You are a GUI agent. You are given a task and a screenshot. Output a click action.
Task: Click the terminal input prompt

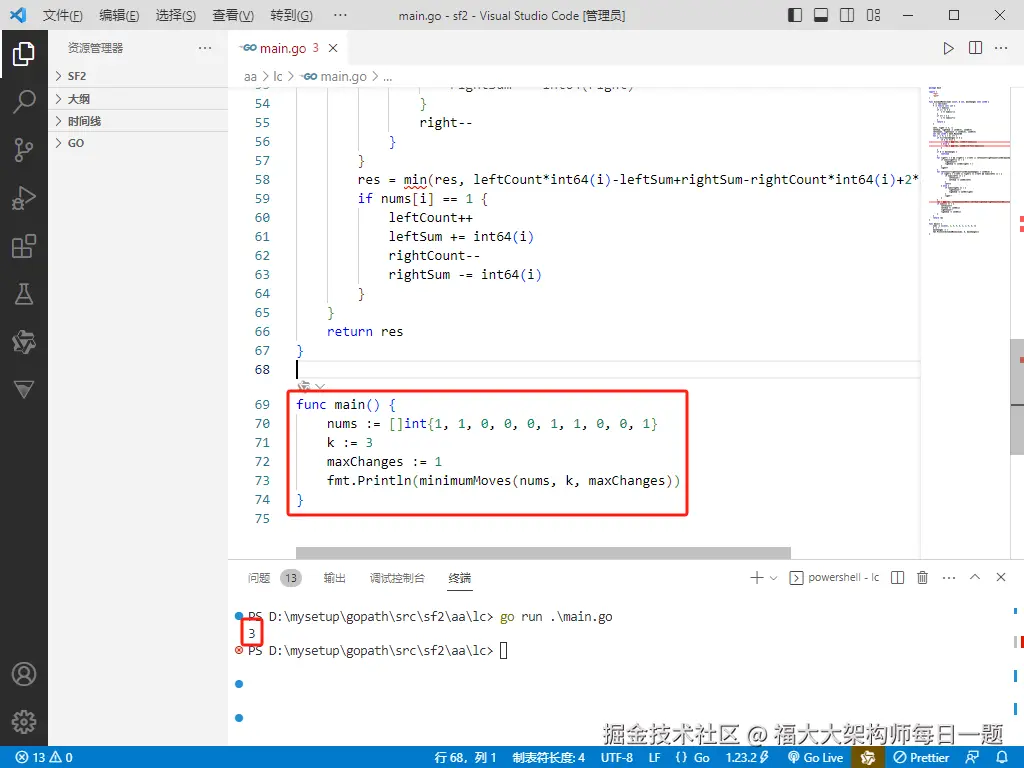(504, 650)
